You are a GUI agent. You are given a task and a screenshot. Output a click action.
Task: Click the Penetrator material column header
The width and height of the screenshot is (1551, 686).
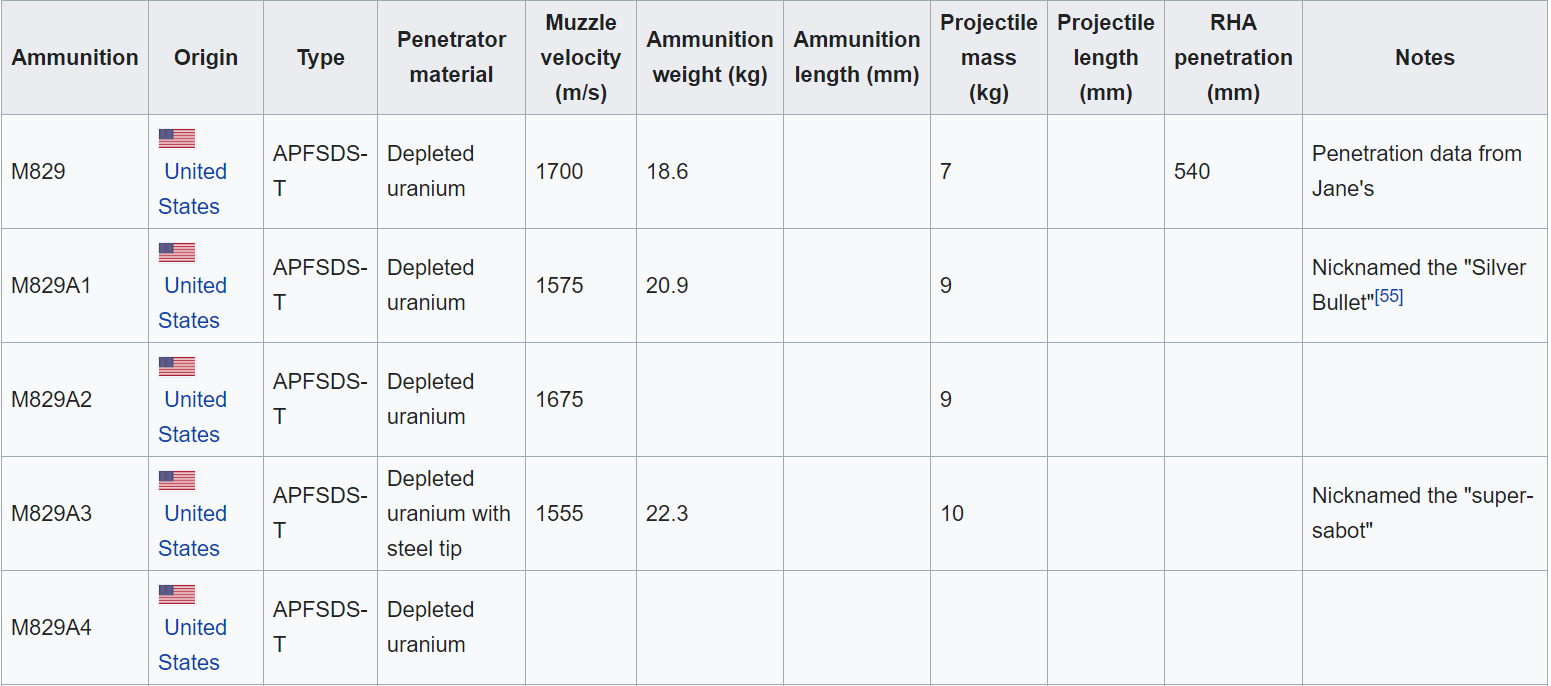click(x=452, y=58)
